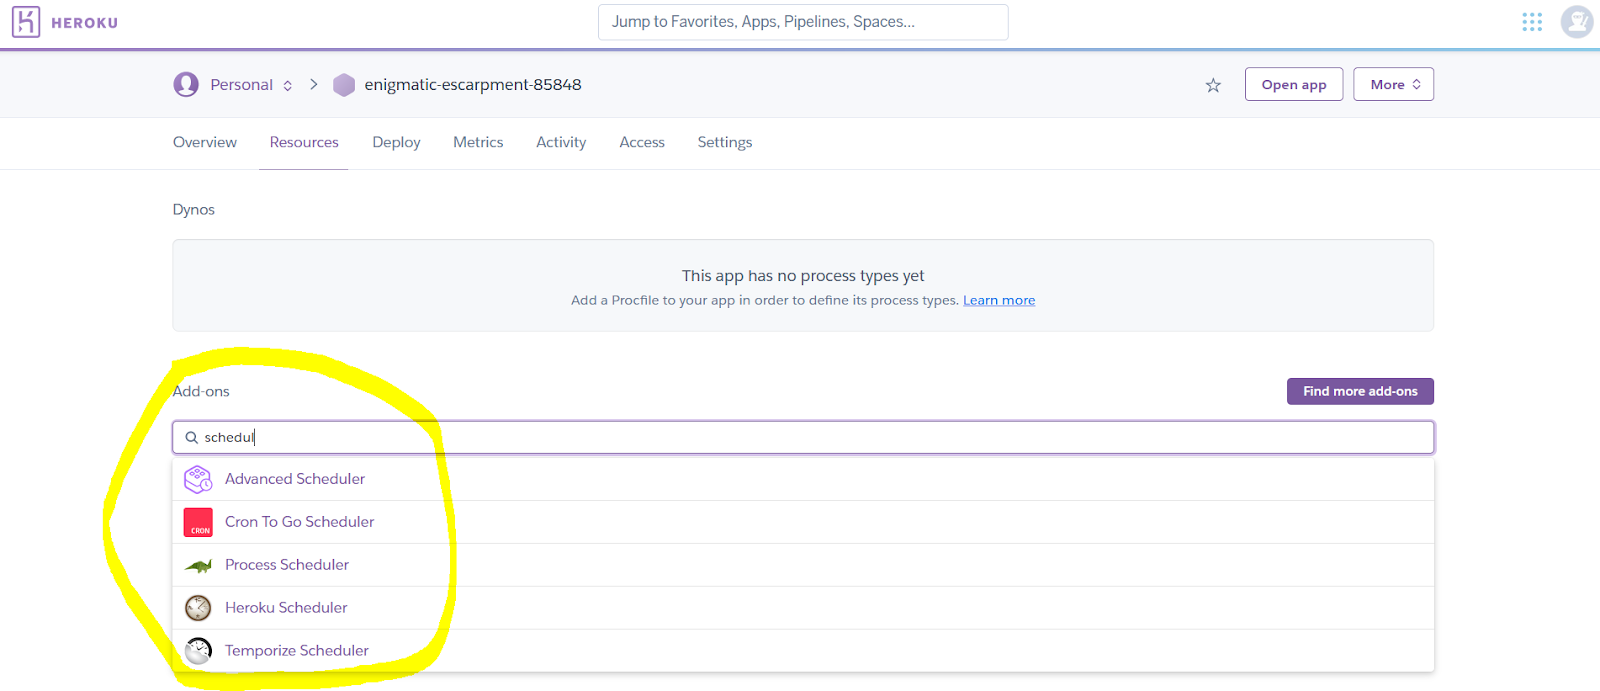The image size is (1600, 691).
Task: Open the Access tab
Action: coord(642,142)
